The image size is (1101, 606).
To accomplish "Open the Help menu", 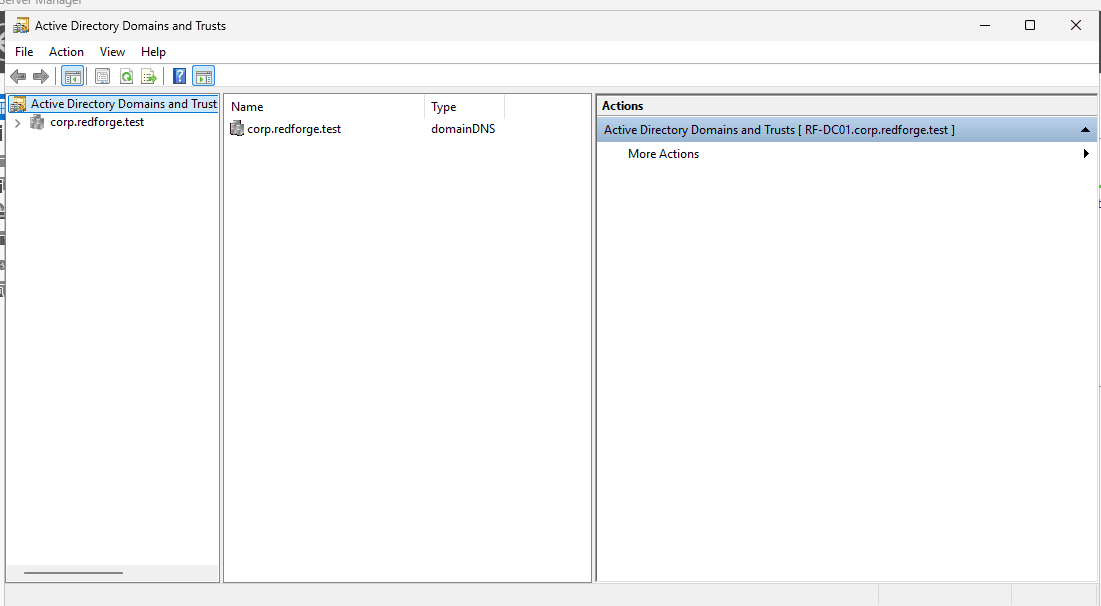I will 153,52.
